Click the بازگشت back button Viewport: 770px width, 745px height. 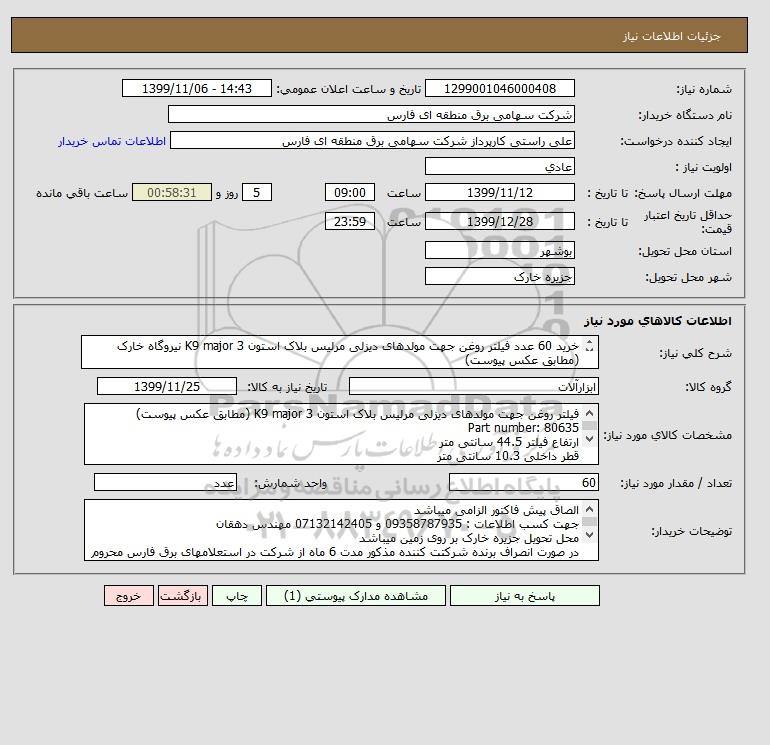point(183,596)
